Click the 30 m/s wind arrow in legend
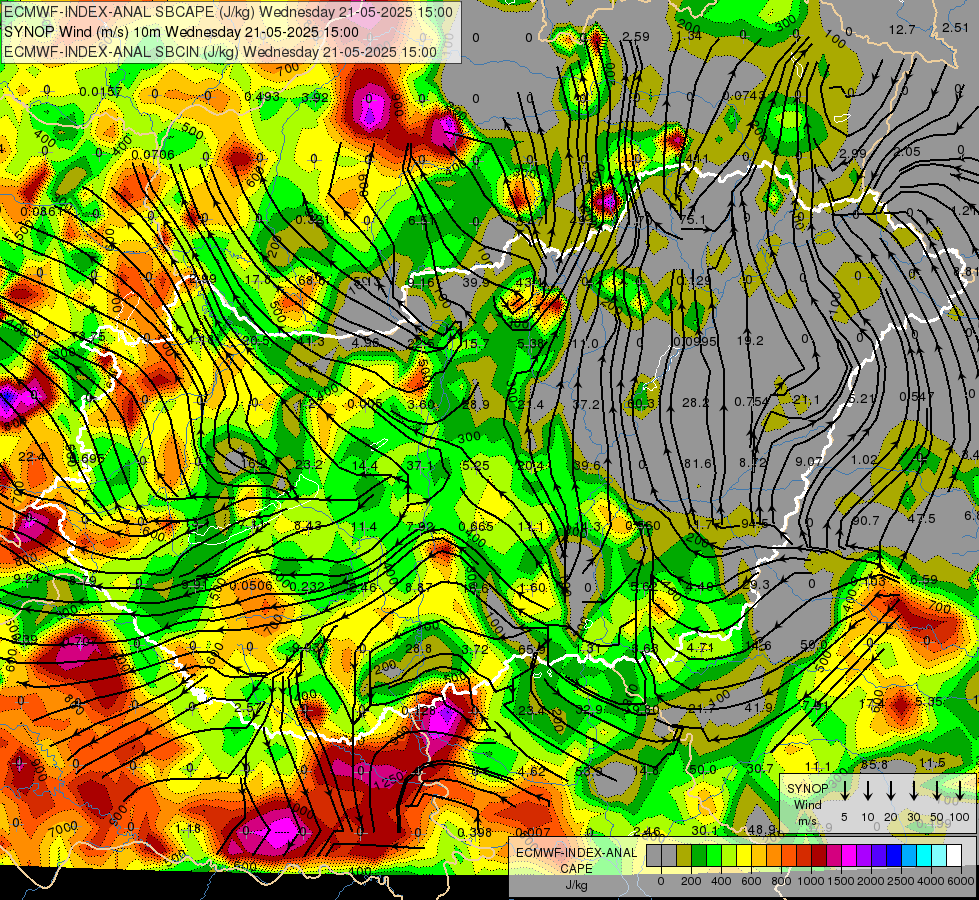Viewport: 979px width, 900px height. [x=913, y=790]
